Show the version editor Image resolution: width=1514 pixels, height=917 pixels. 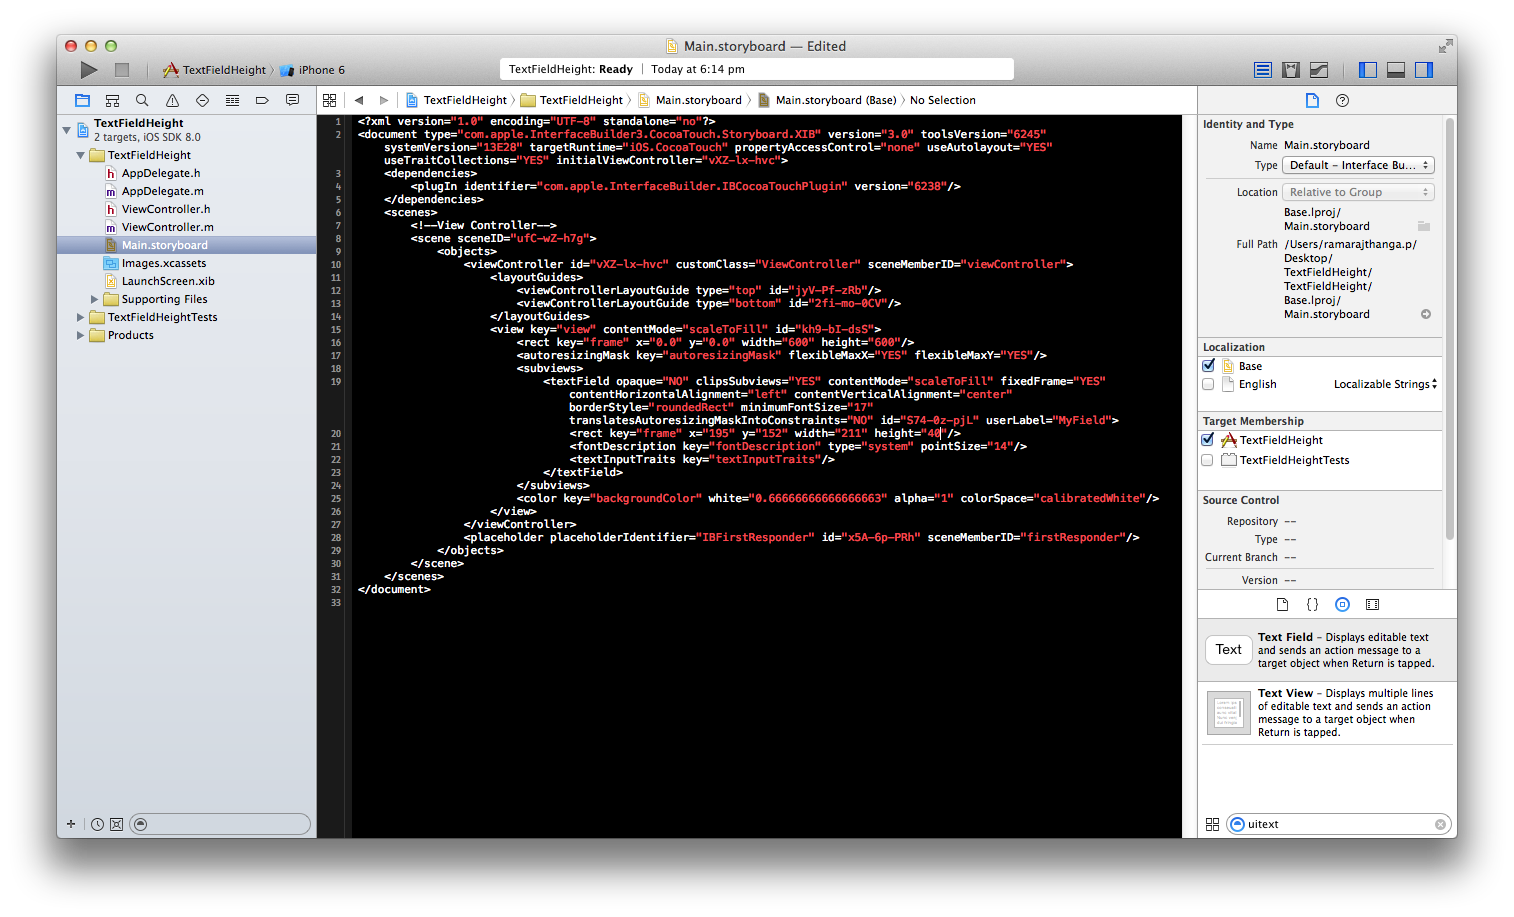tap(1319, 70)
